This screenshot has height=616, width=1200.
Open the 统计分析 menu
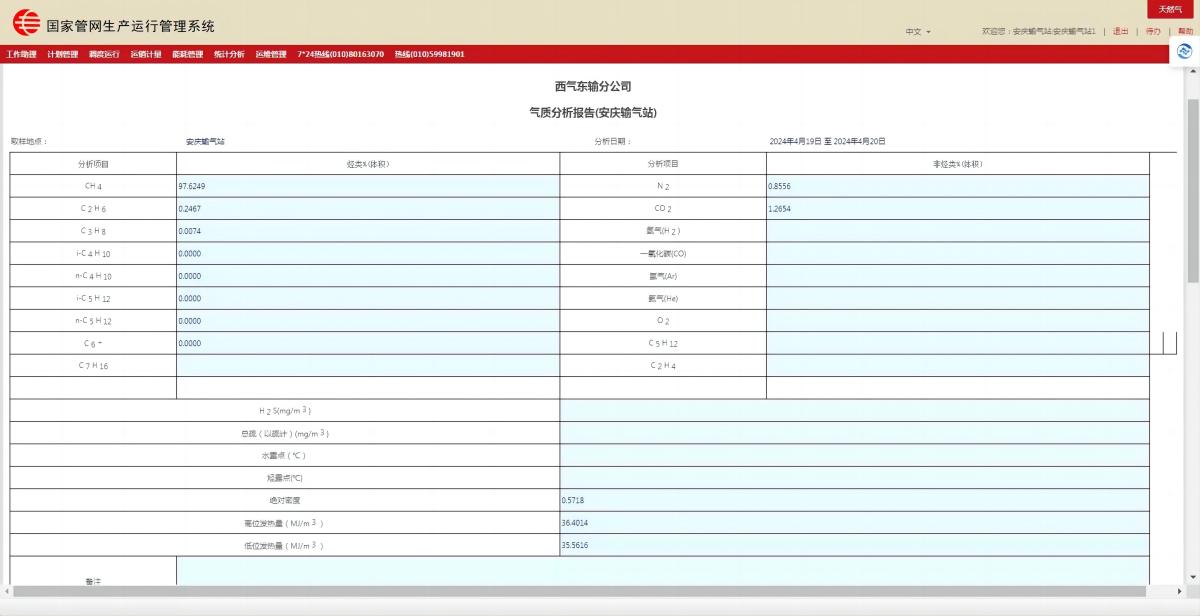[x=229, y=54]
